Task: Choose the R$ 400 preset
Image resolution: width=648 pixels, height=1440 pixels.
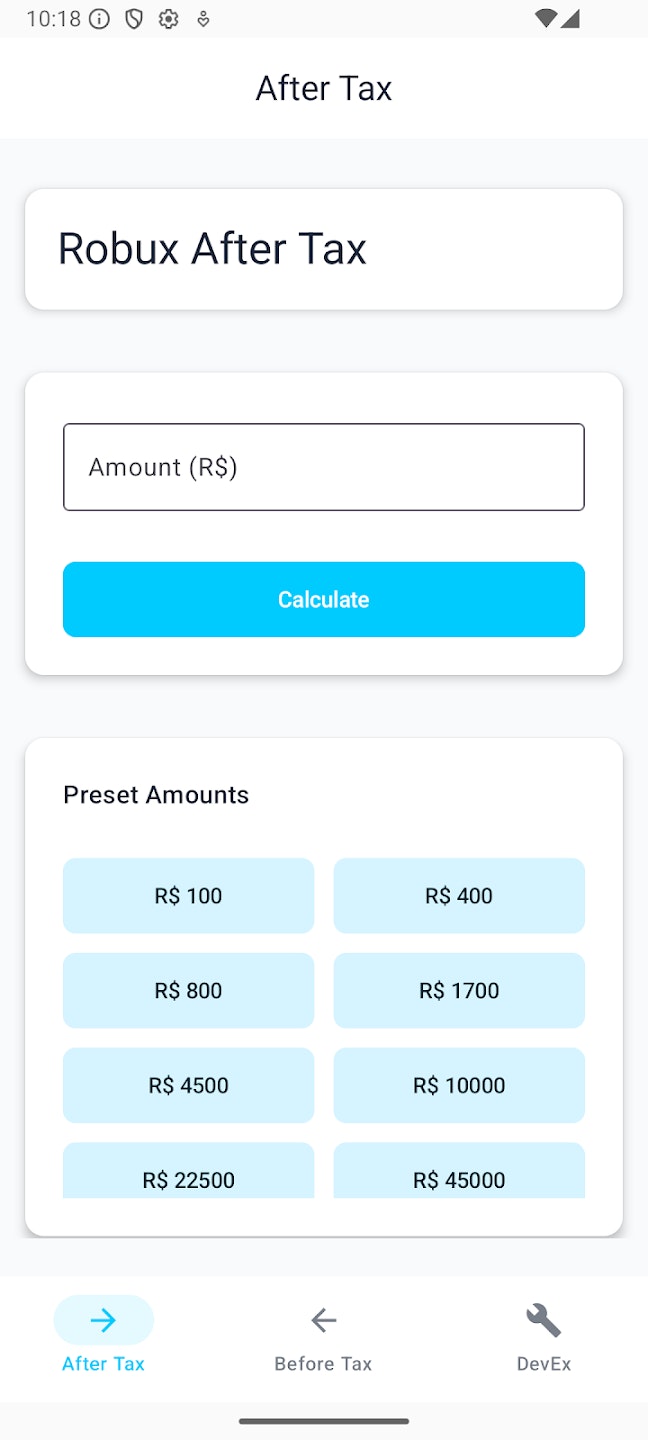Action: [459, 895]
